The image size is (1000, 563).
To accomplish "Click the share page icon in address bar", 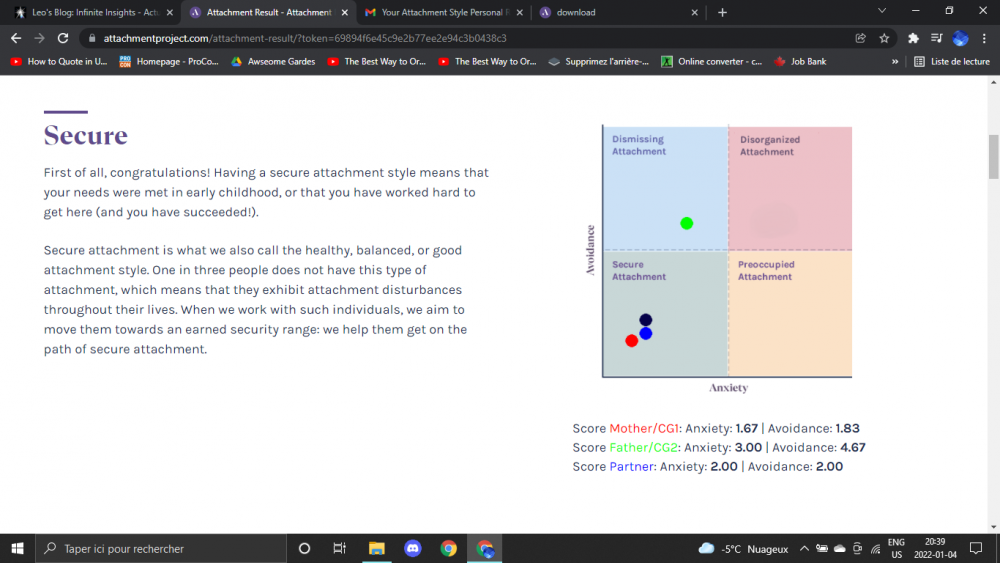I will 860,38.
